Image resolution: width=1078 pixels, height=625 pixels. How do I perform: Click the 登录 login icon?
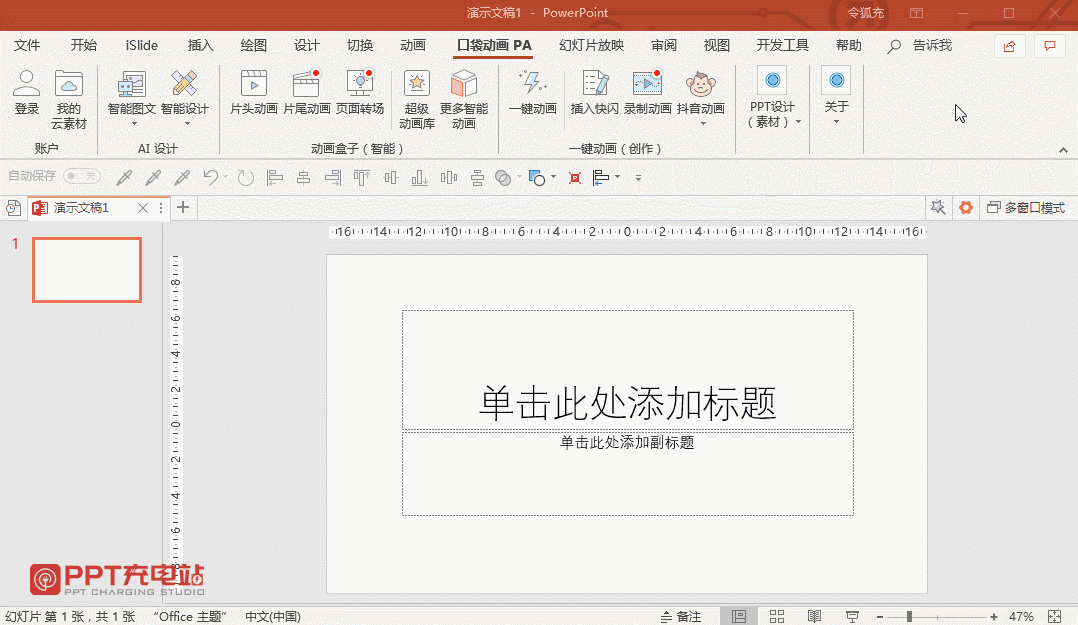tap(26, 83)
